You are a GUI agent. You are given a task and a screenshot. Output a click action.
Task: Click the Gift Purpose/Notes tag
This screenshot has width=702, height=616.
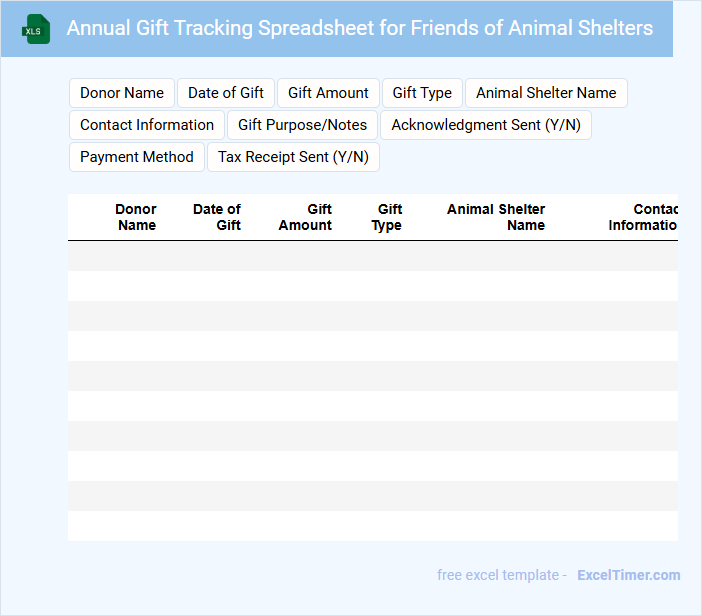click(x=302, y=125)
